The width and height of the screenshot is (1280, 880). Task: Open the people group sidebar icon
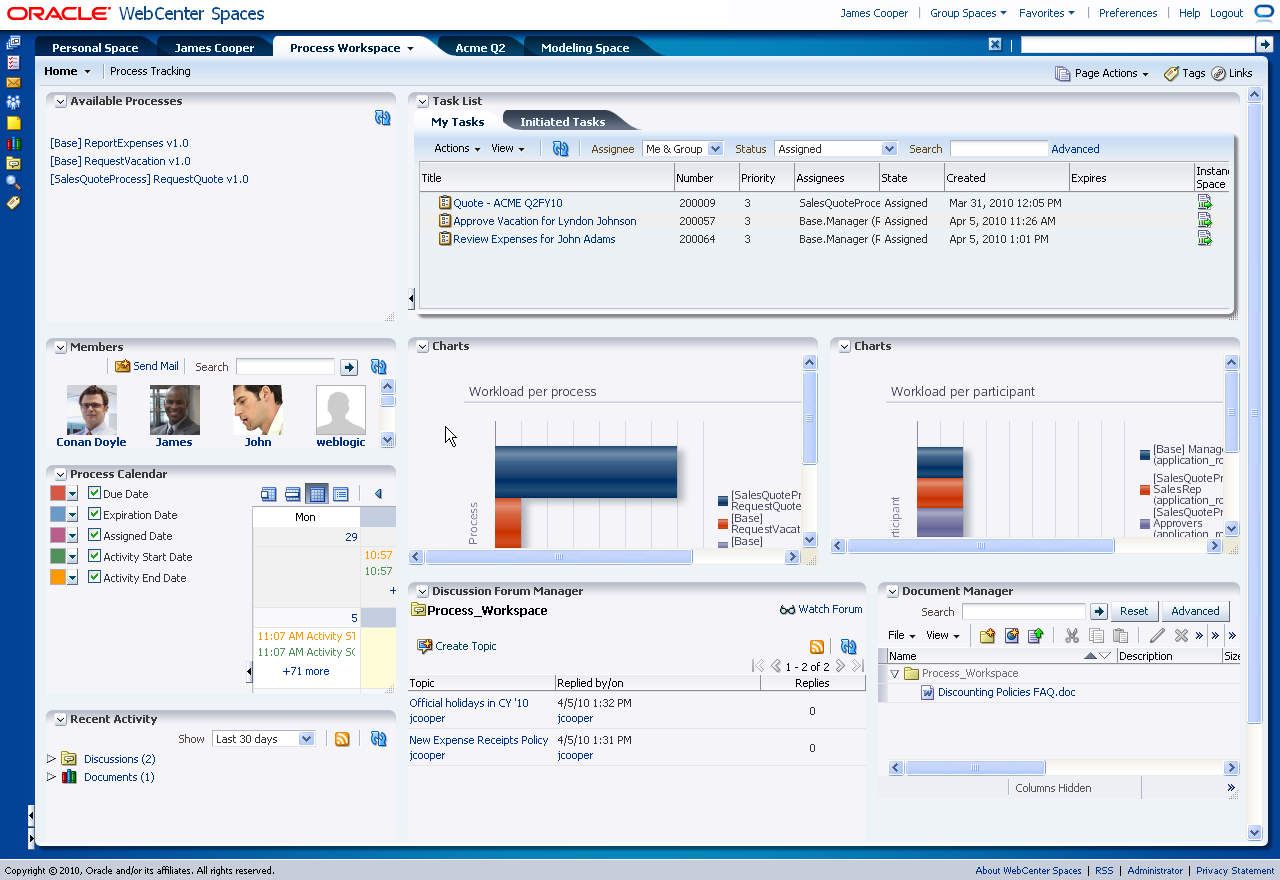pos(13,102)
